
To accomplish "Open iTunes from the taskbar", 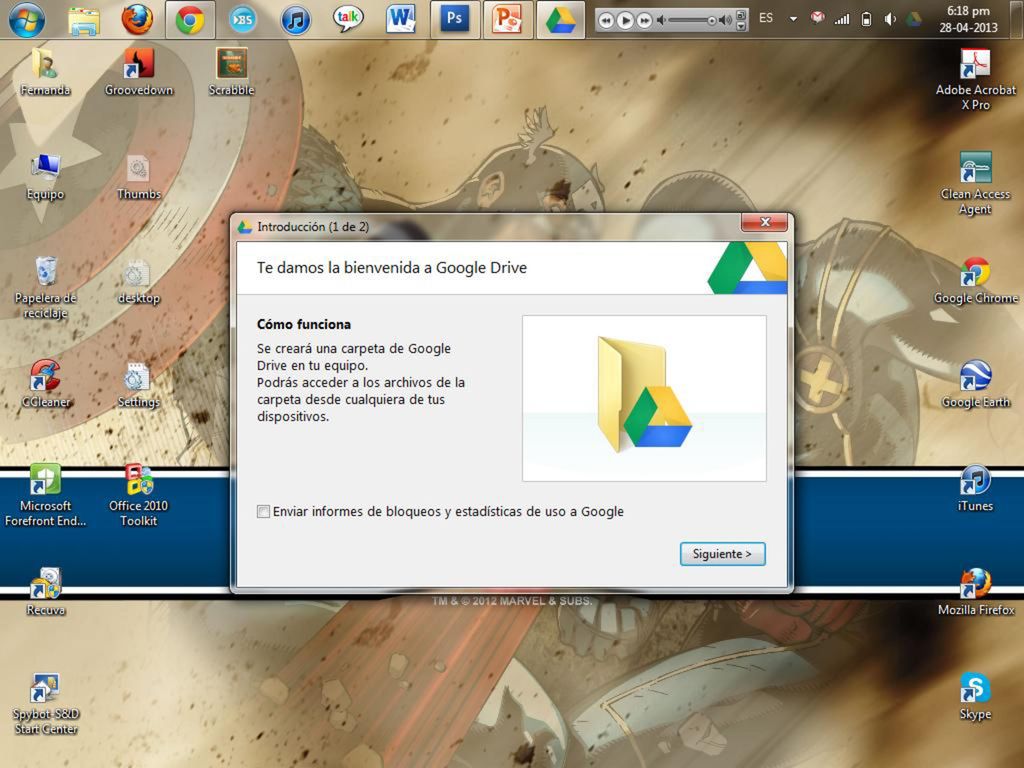I will pyautogui.click(x=295, y=20).
